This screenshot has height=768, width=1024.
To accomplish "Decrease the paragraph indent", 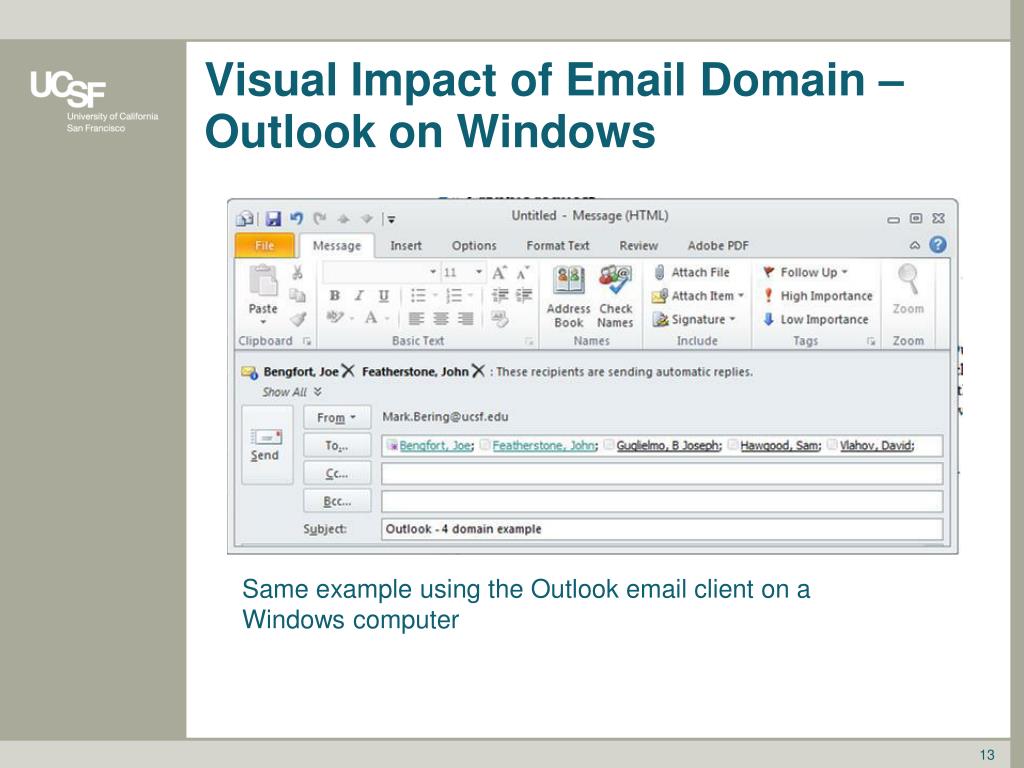I will click(x=500, y=296).
